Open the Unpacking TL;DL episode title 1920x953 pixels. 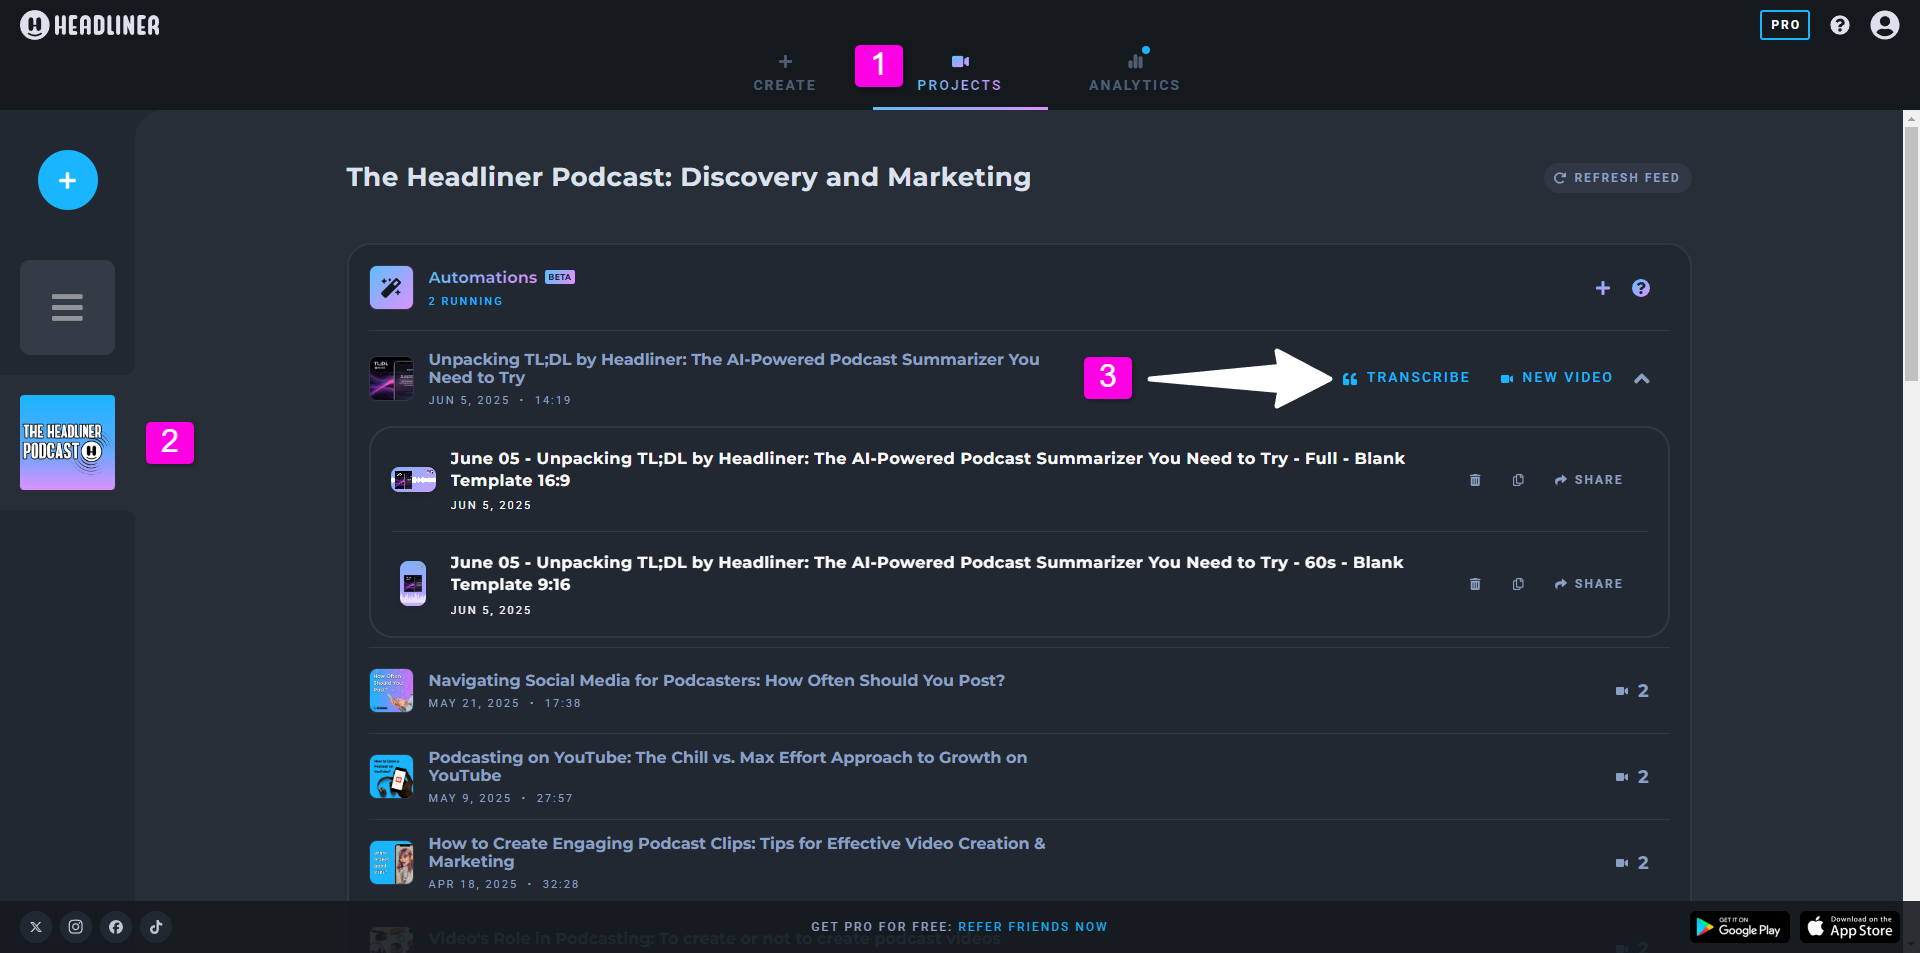click(733, 368)
